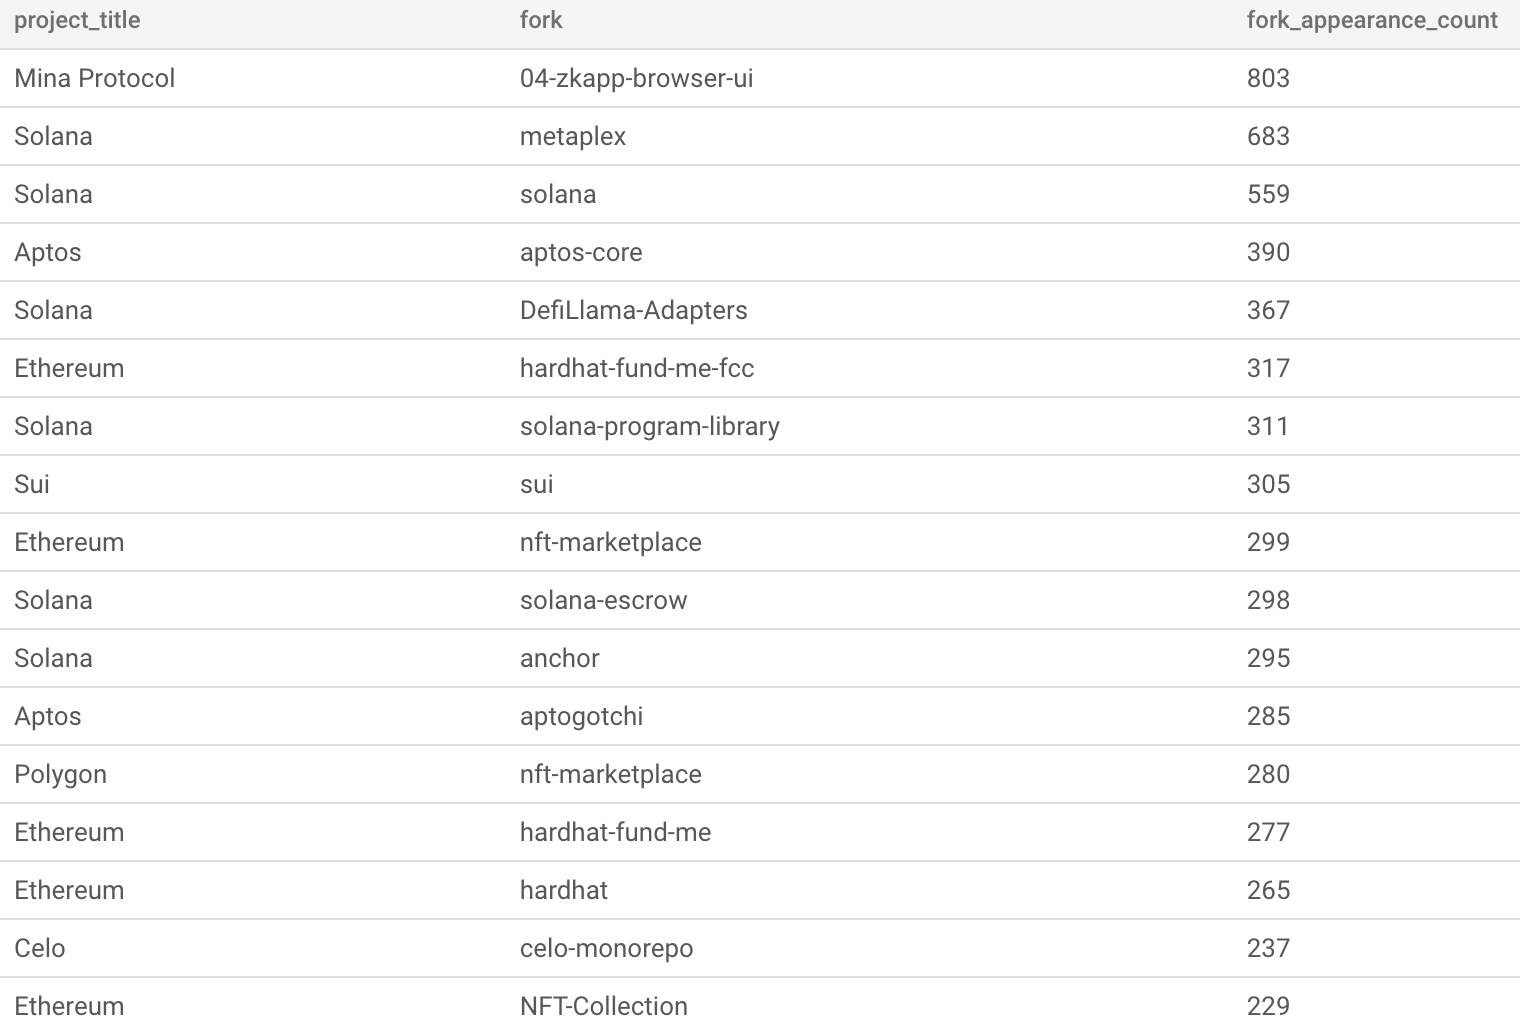Select the NFT-Collection fork cell
This screenshot has height=1030, width=1520.
coord(604,1006)
